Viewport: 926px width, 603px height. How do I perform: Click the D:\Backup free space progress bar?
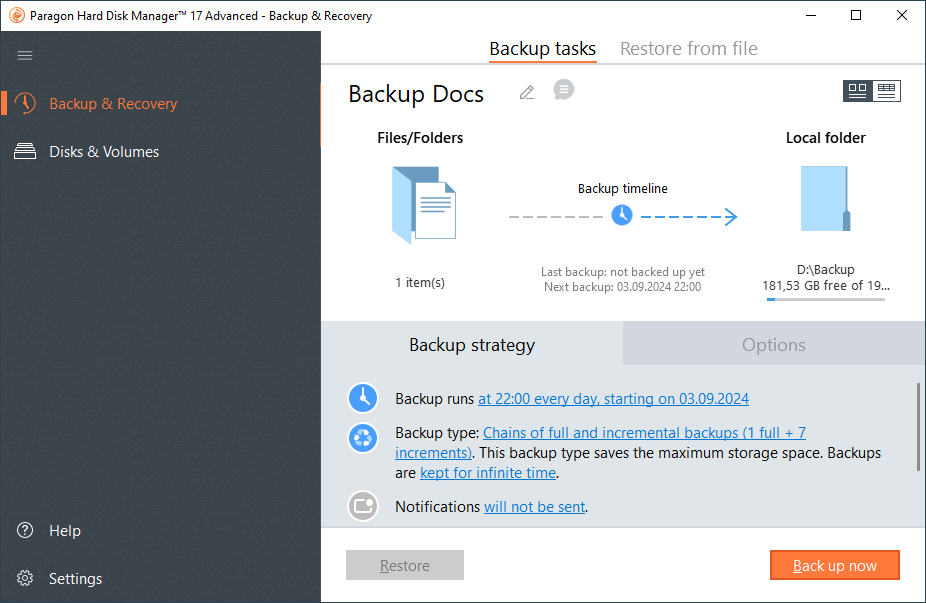[826, 299]
